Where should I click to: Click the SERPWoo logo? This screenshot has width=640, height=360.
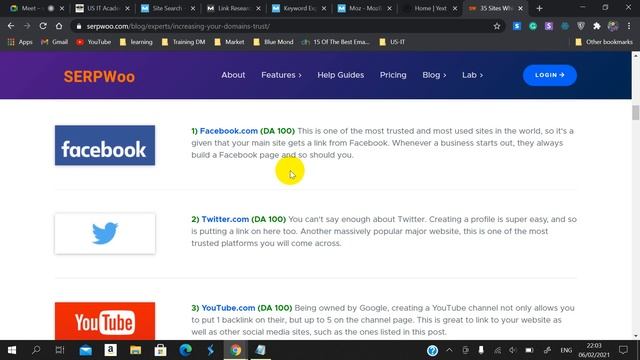(x=99, y=77)
